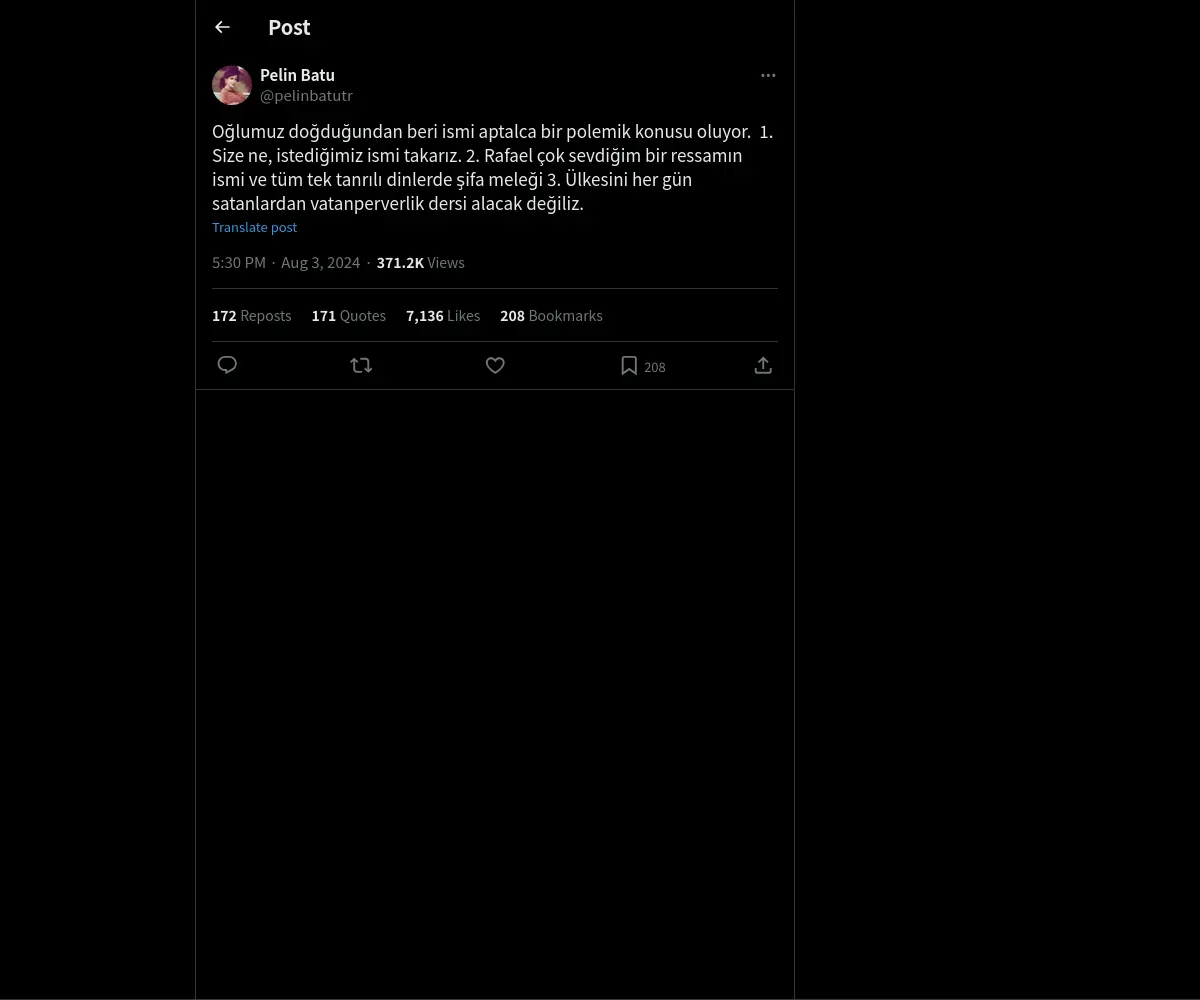
Task: Like the post with the heart icon
Action: click(x=495, y=365)
